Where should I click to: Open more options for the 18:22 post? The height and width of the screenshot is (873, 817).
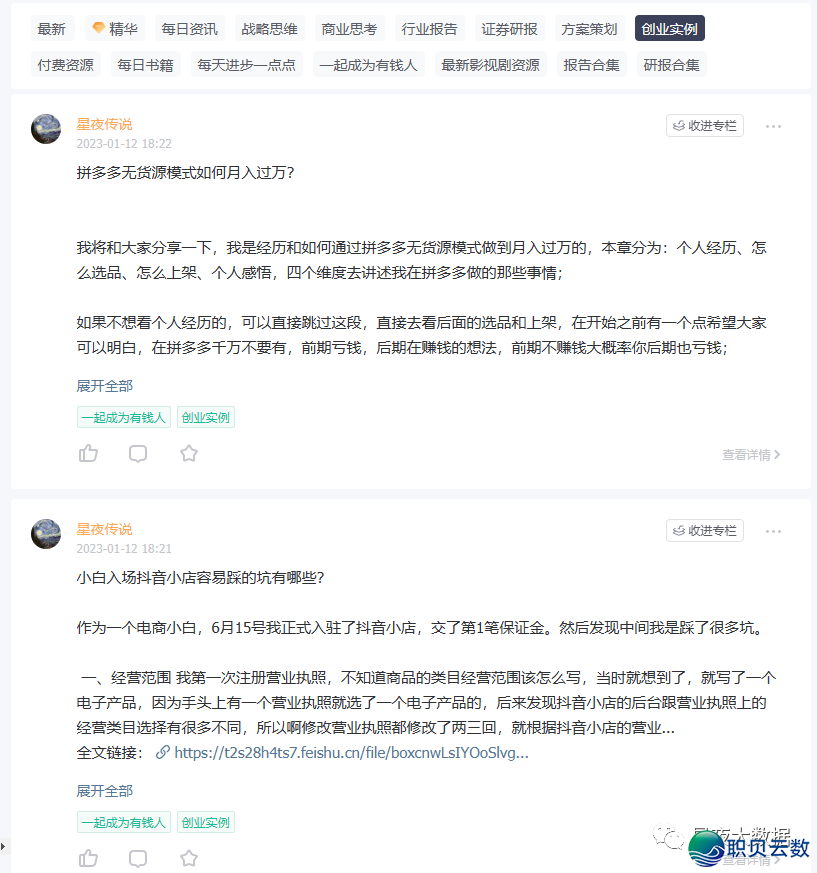773,126
